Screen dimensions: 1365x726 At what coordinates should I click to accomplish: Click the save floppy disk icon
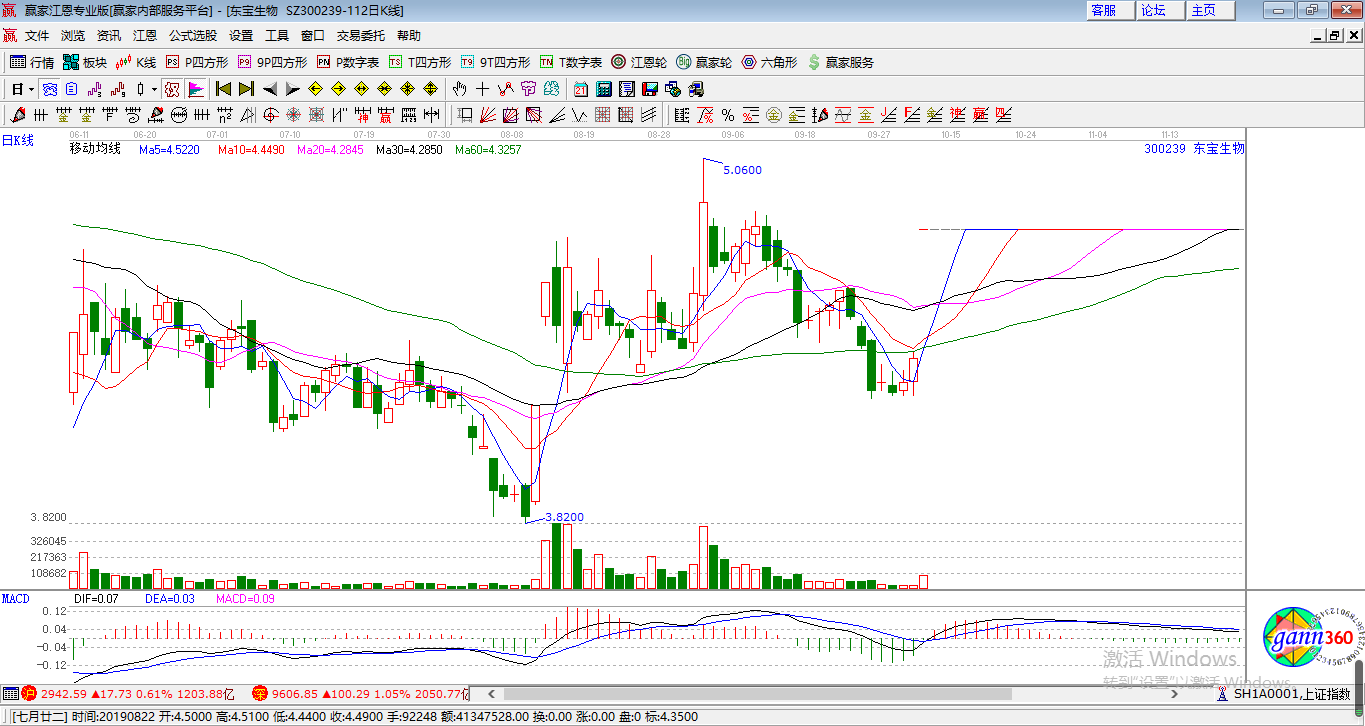point(651,89)
